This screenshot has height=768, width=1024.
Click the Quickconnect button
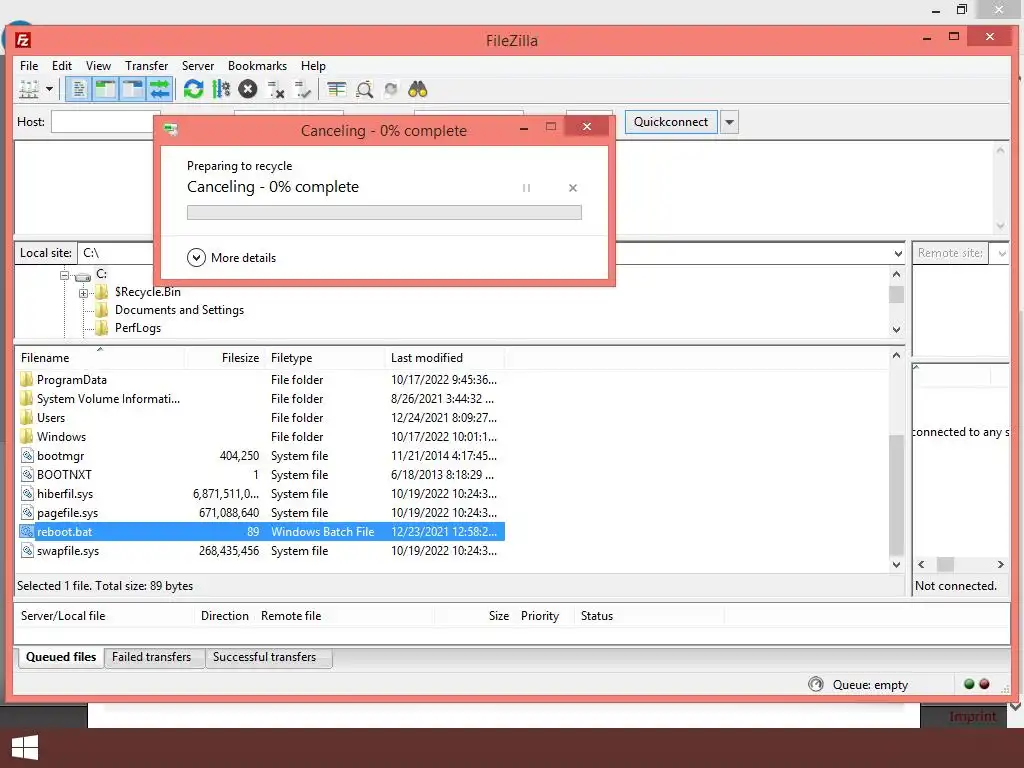671,122
